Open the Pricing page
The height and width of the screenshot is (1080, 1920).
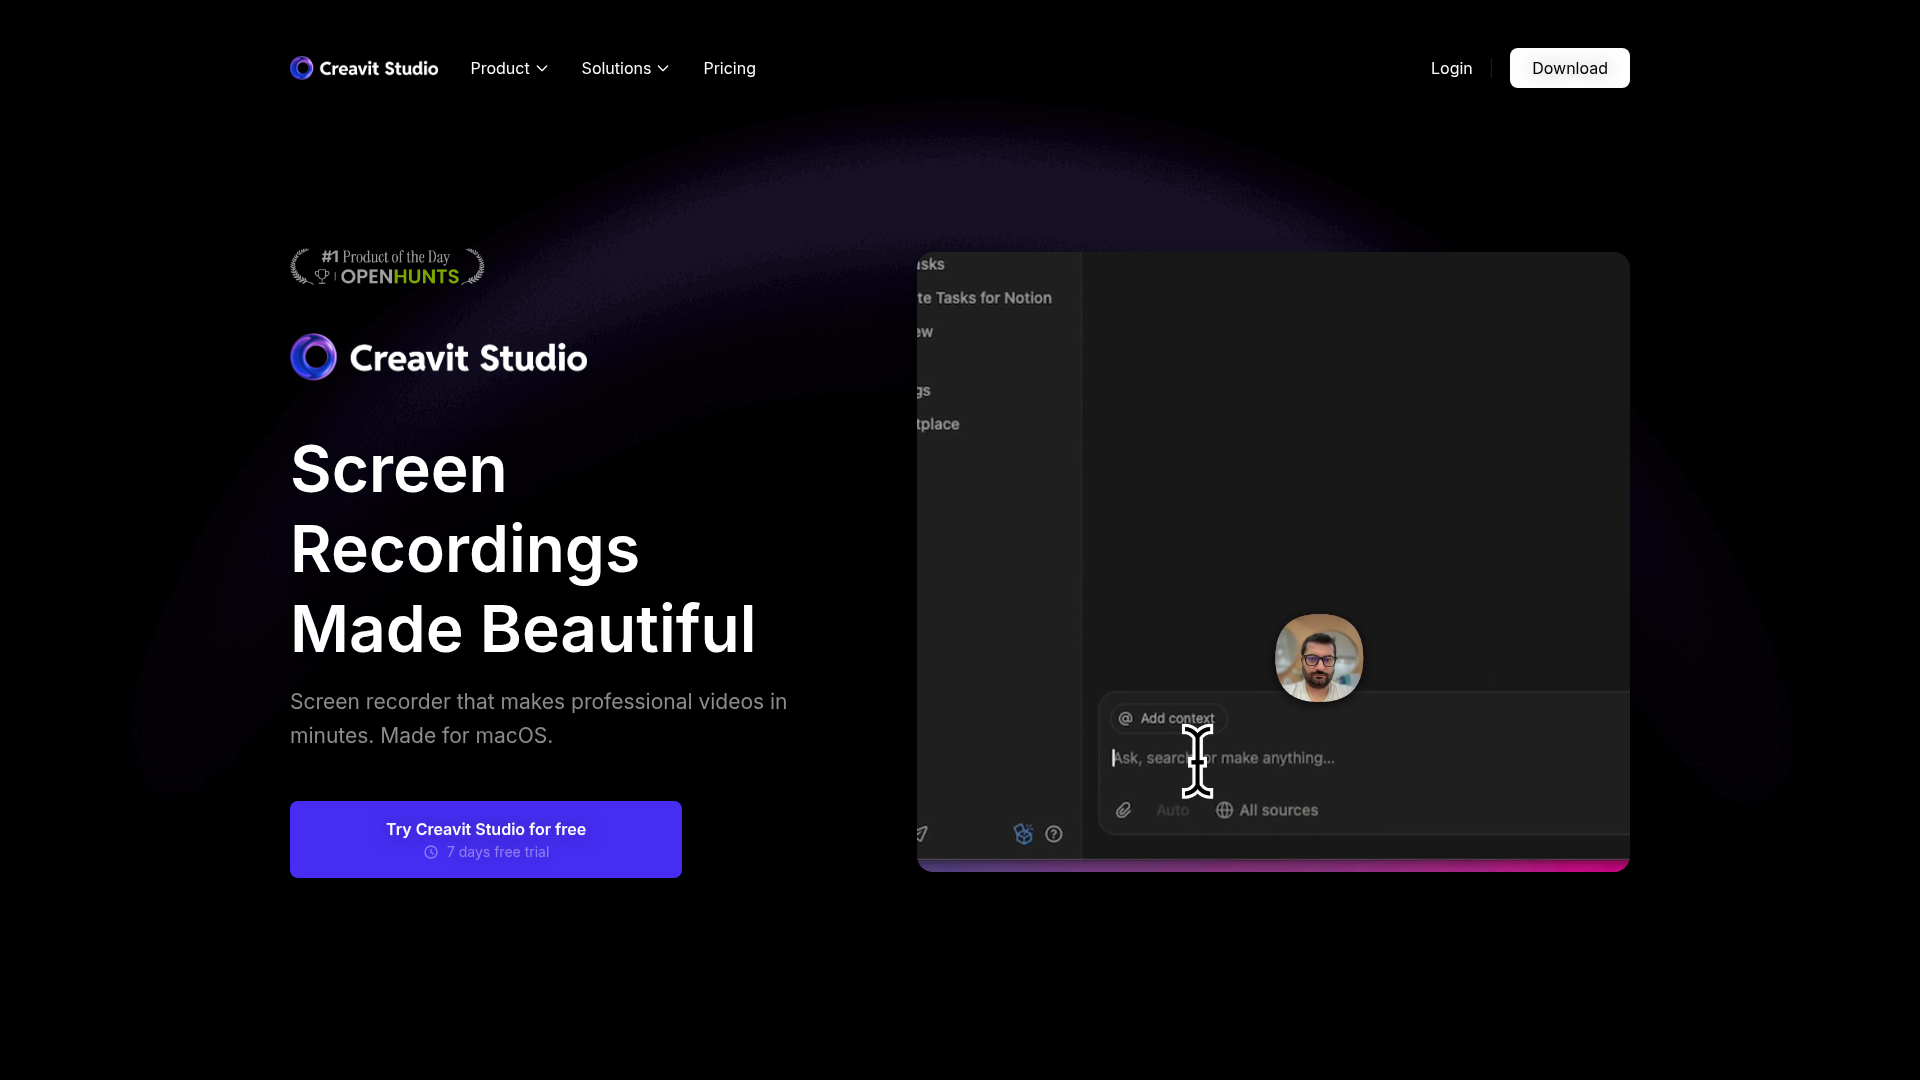(x=729, y=68)
